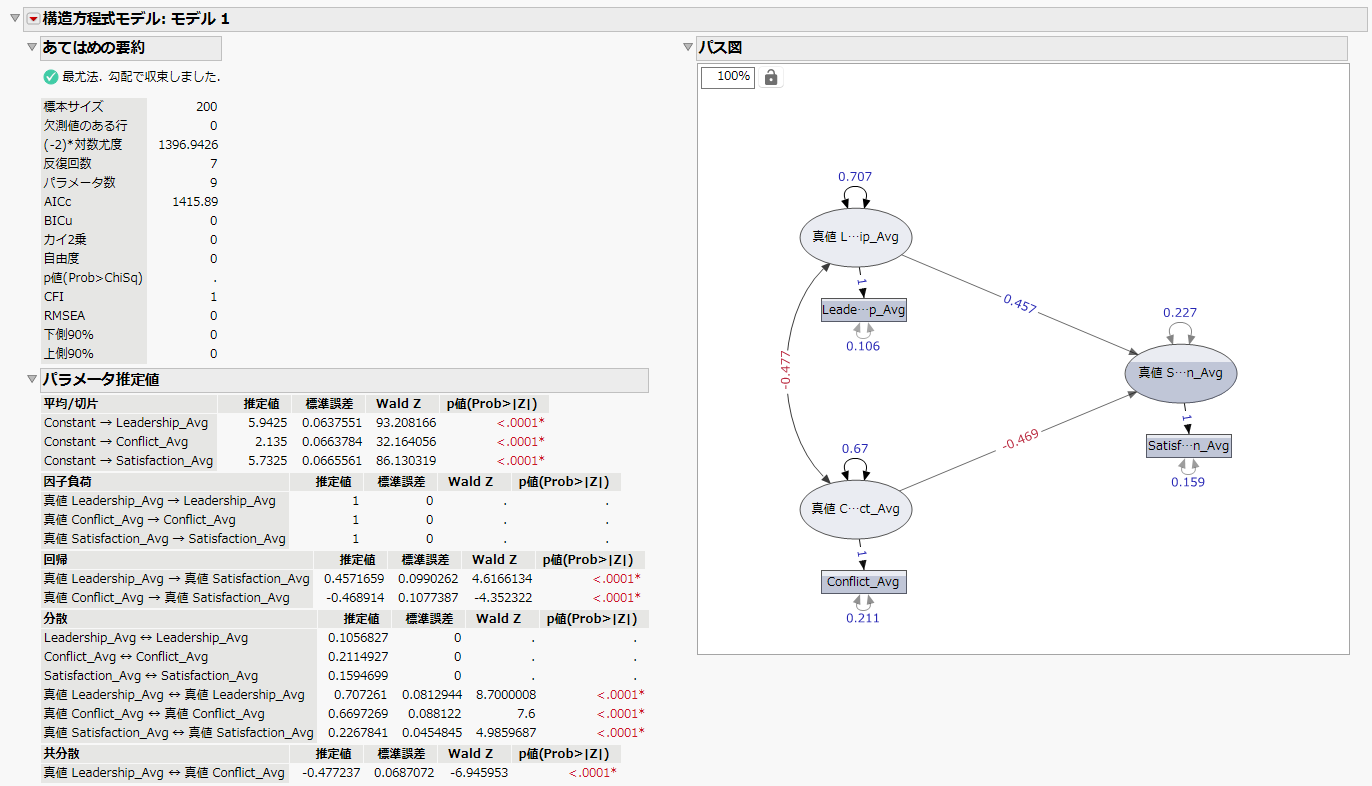This screenshot has height=786, width=1372.
Task: Click the green convergence checkmark icon
Action: click(x=51, y=77)
